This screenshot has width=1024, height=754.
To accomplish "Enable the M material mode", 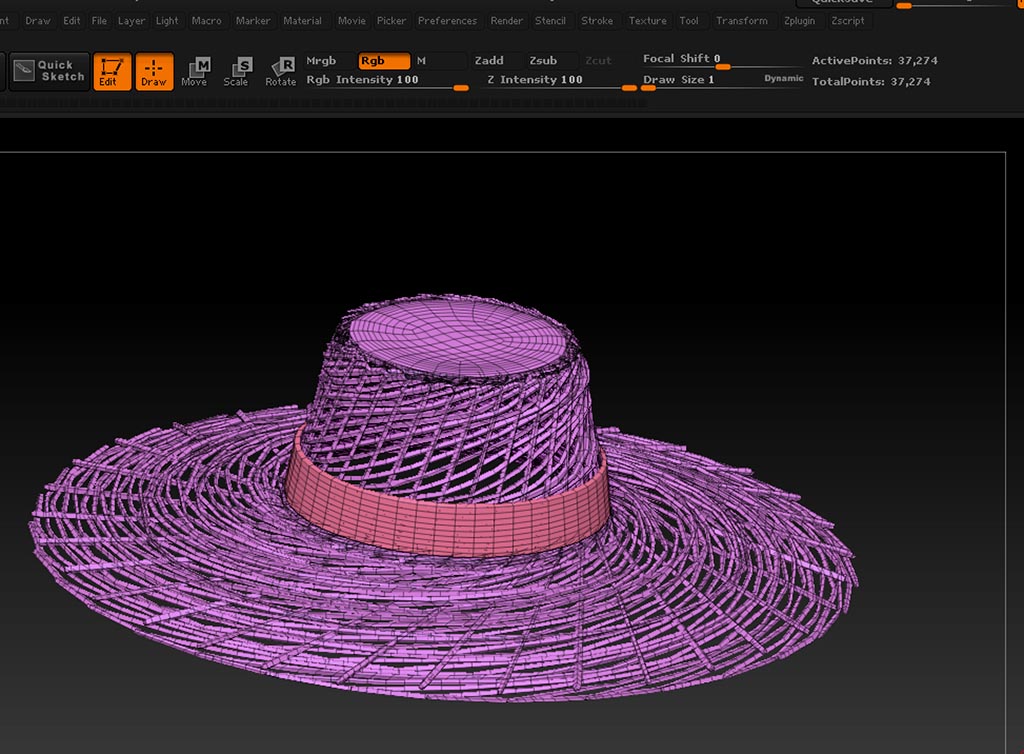I will click(440, 61).
